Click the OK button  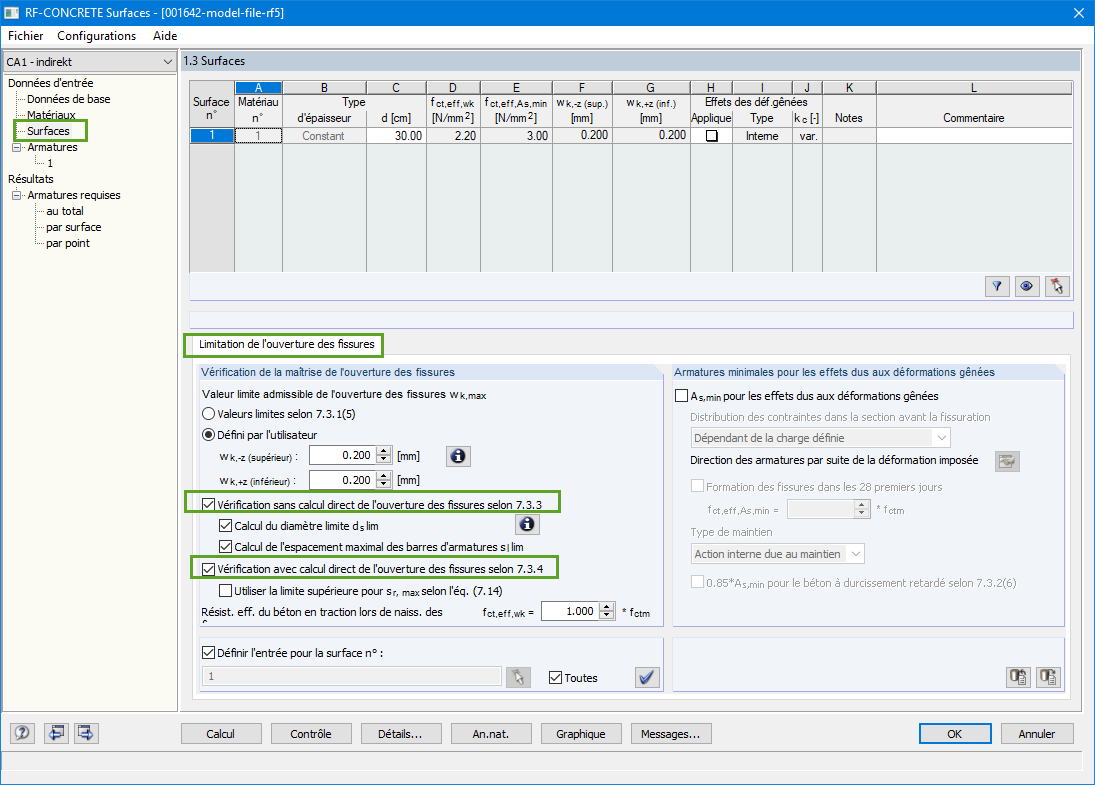955,734
